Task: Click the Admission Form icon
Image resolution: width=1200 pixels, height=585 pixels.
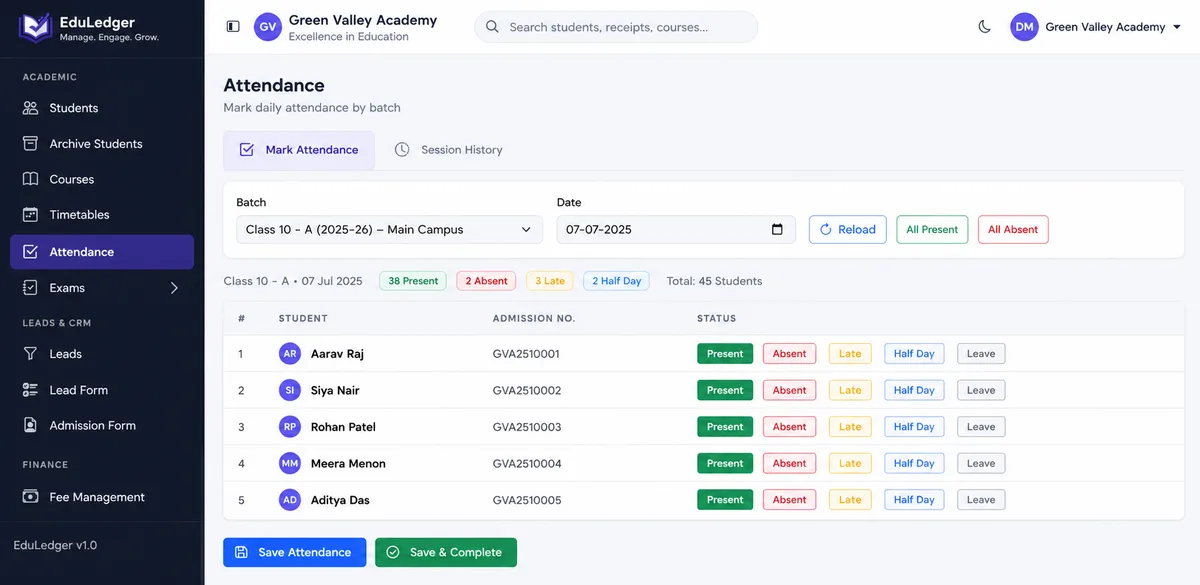Action: click(x=30, y=425)
